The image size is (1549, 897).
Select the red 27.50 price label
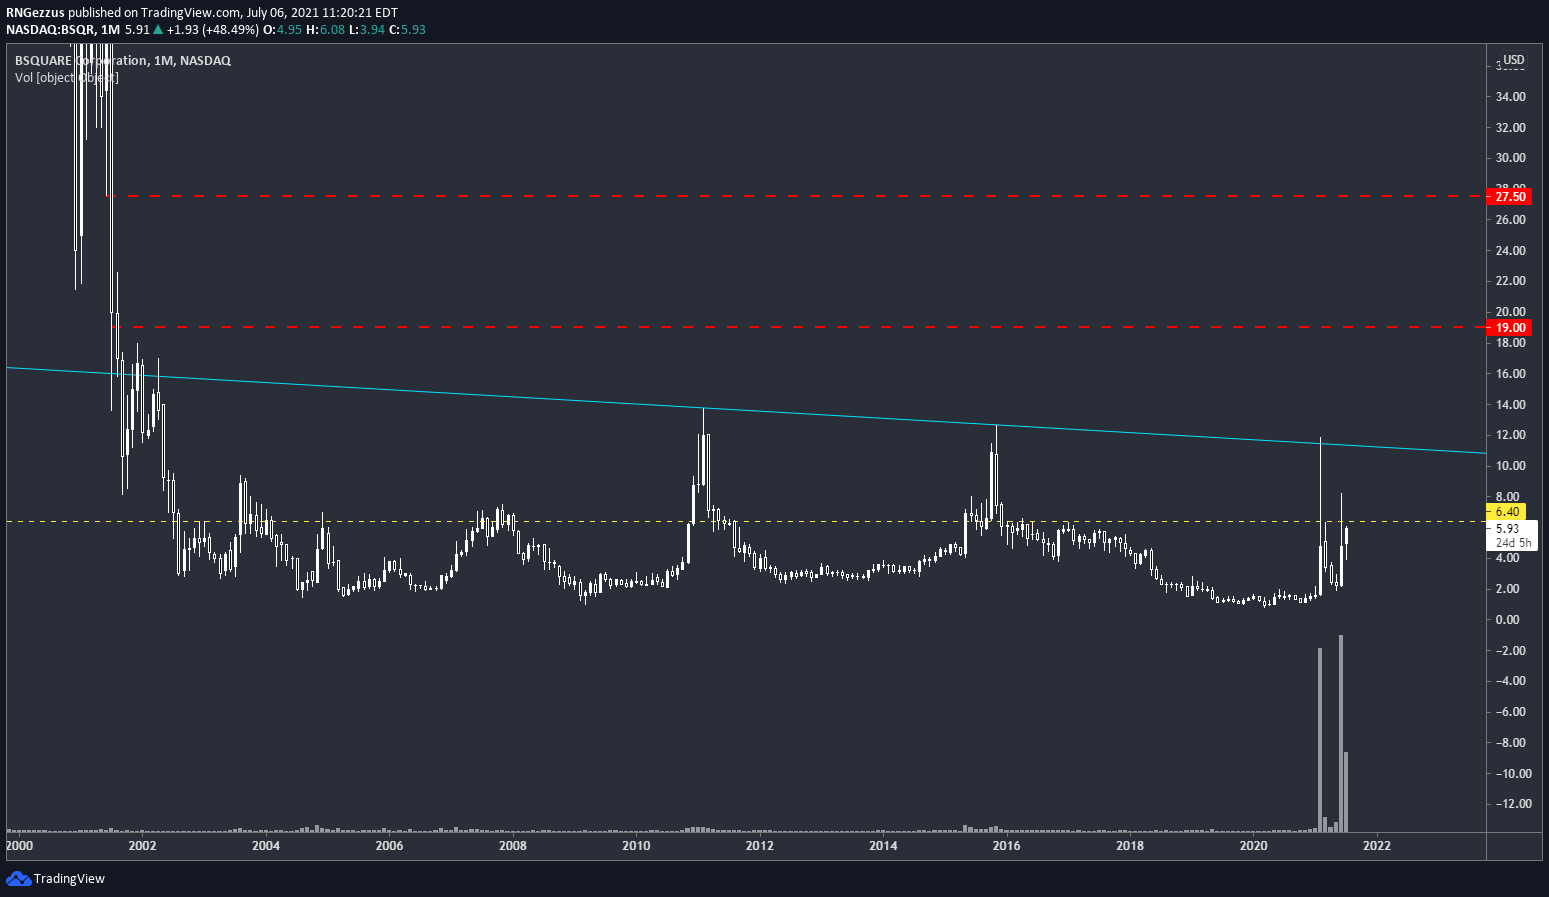1510,197
